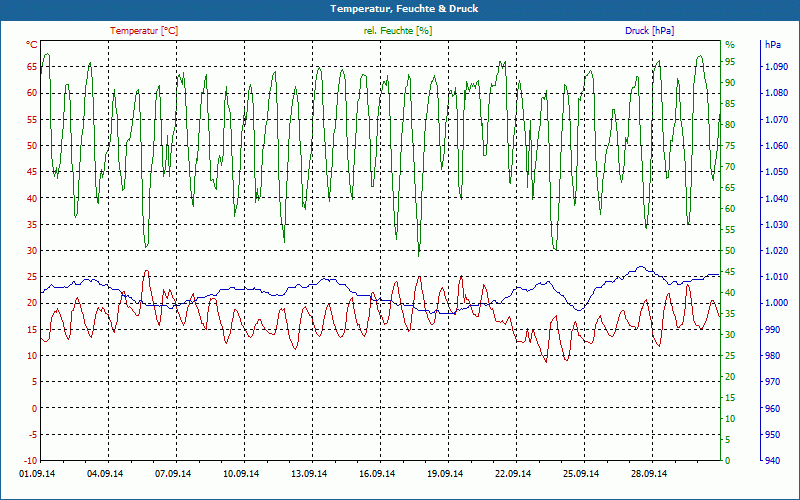
Task: Click the temperature axis value 60
Action: (x=33, y=93)
